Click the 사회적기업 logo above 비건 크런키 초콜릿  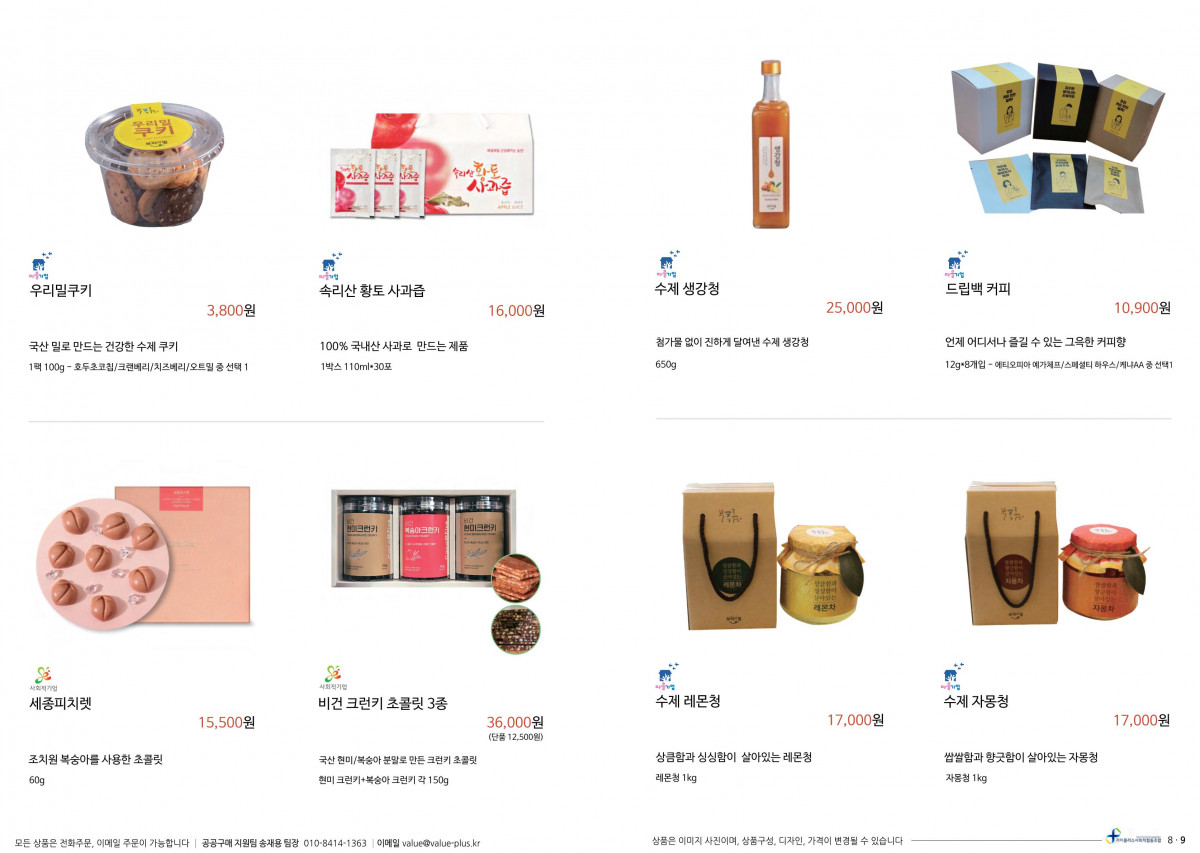333,679
